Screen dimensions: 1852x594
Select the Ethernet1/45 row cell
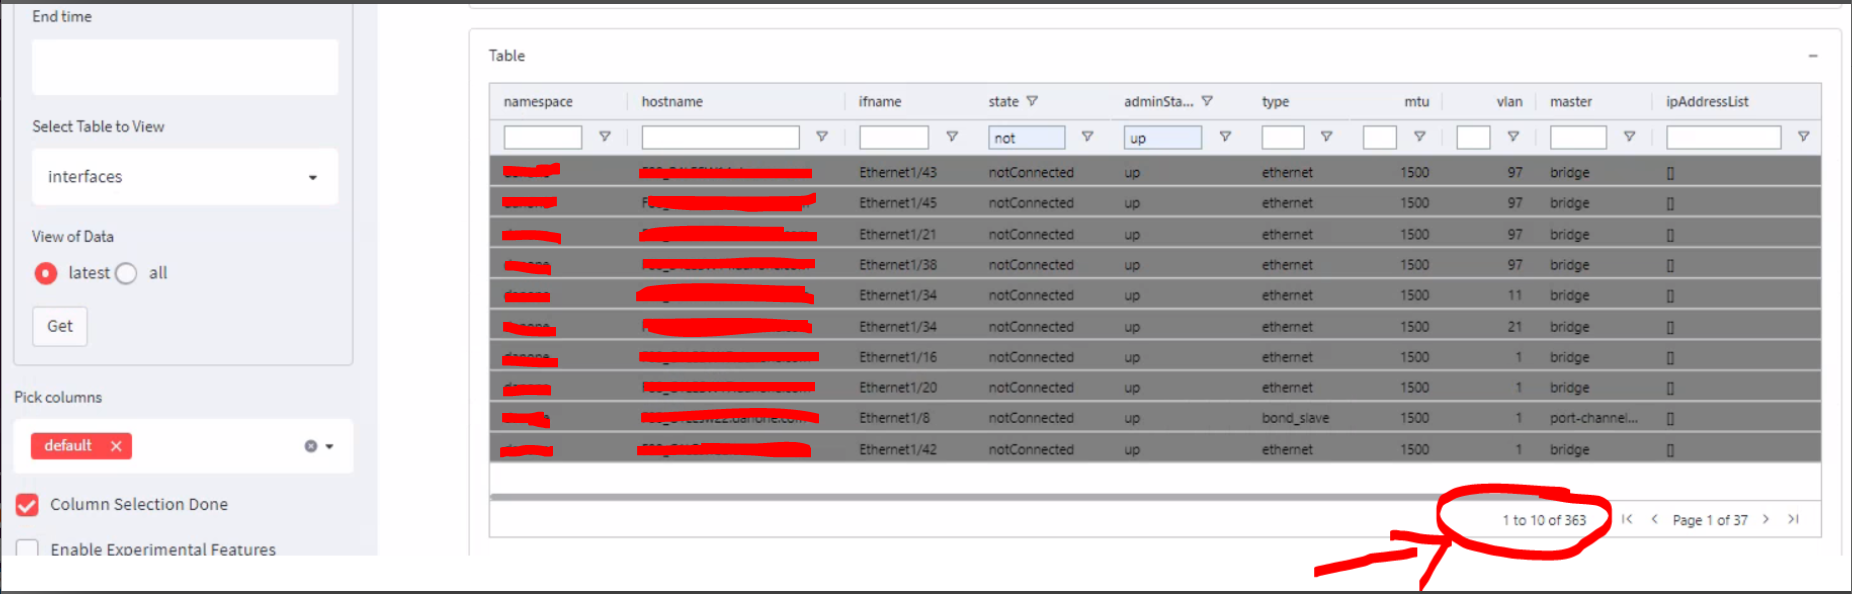coord(898,203)
